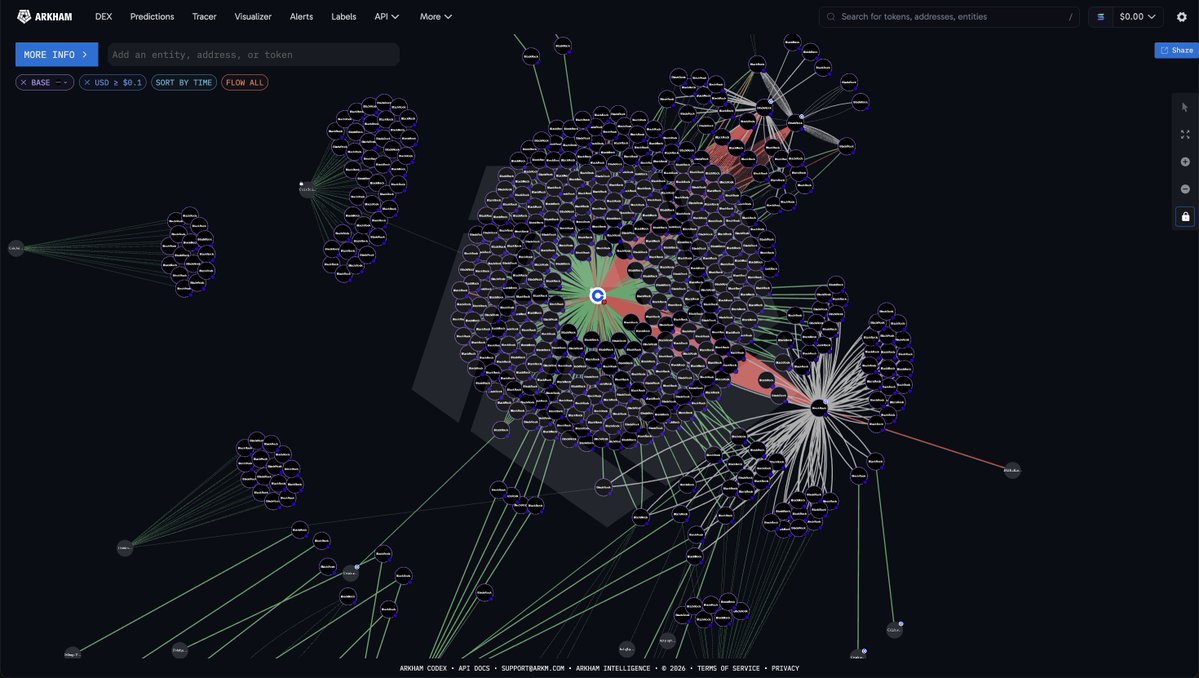Viewport: 1199px width, 678px height.
Task: Open the settings gear
Action: pos(1181,17)
